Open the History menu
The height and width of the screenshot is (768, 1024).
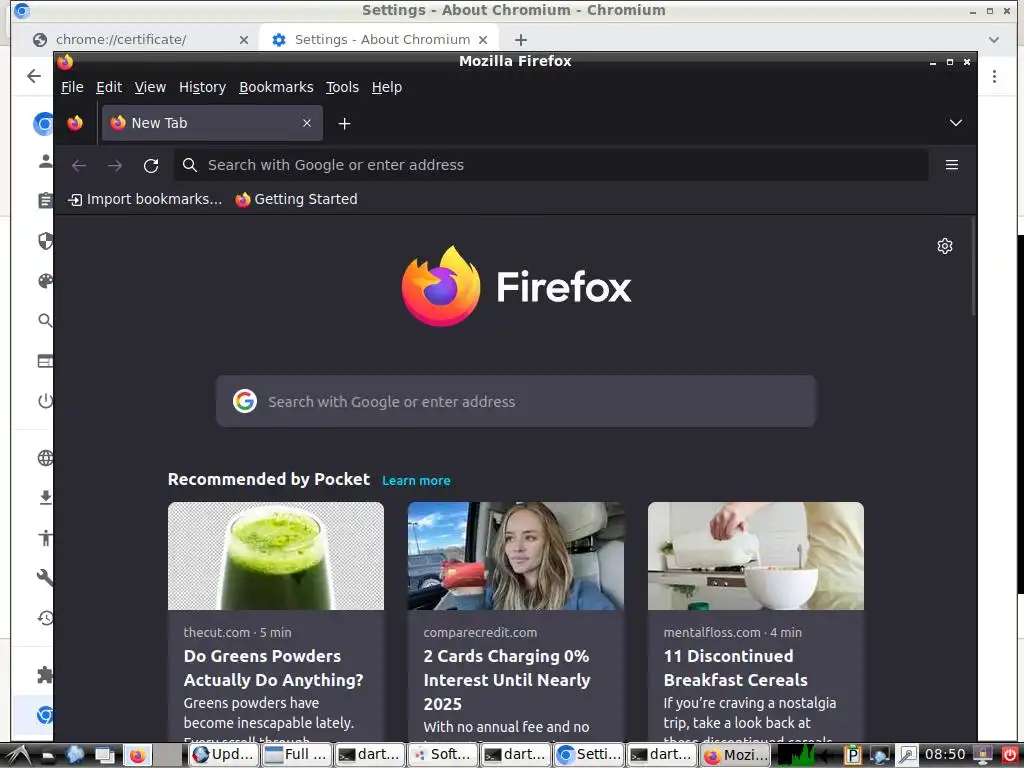202,87
